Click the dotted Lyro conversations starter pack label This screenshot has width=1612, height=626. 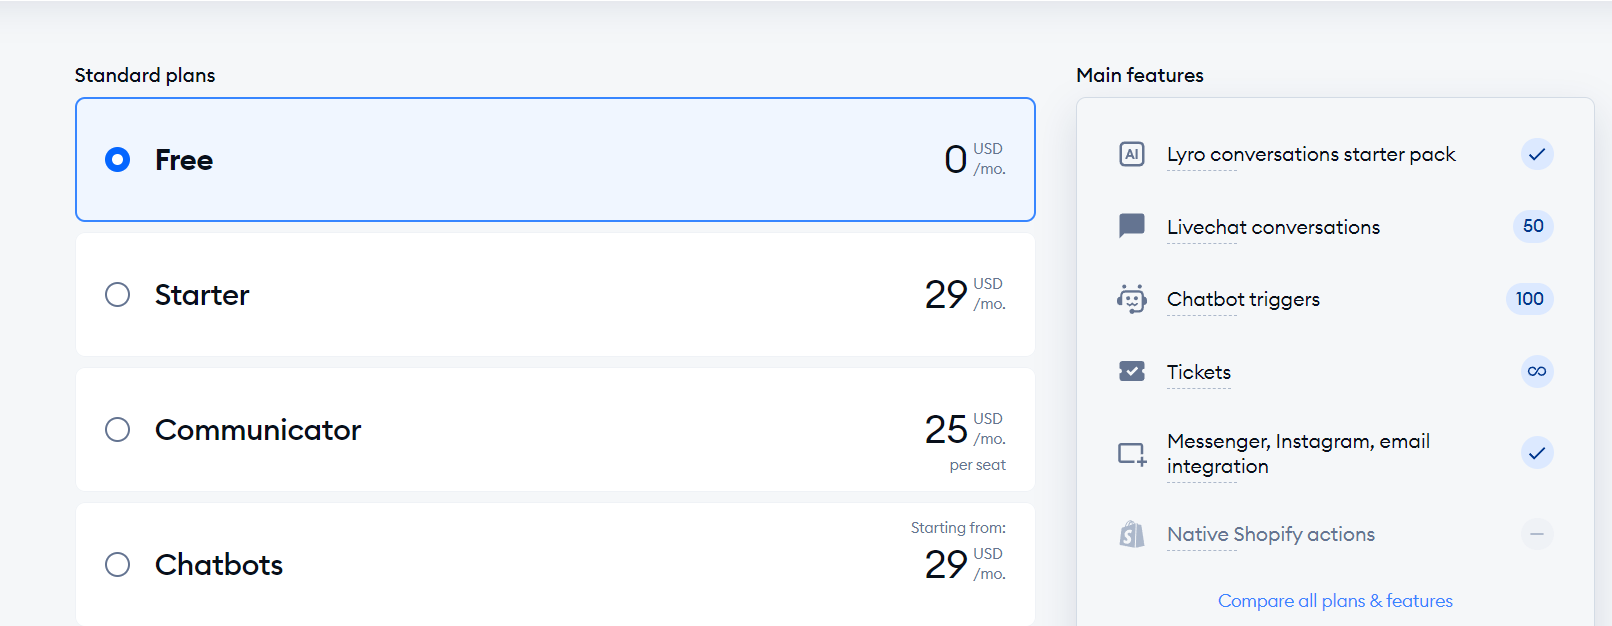pos(1311,154)
